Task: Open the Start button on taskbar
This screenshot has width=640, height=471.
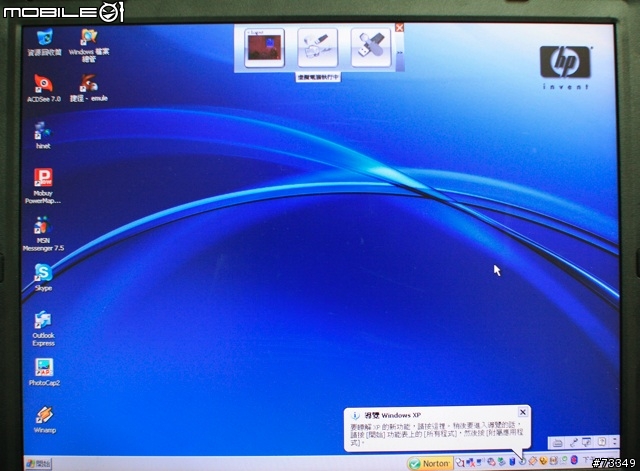Action: point(38,464)
